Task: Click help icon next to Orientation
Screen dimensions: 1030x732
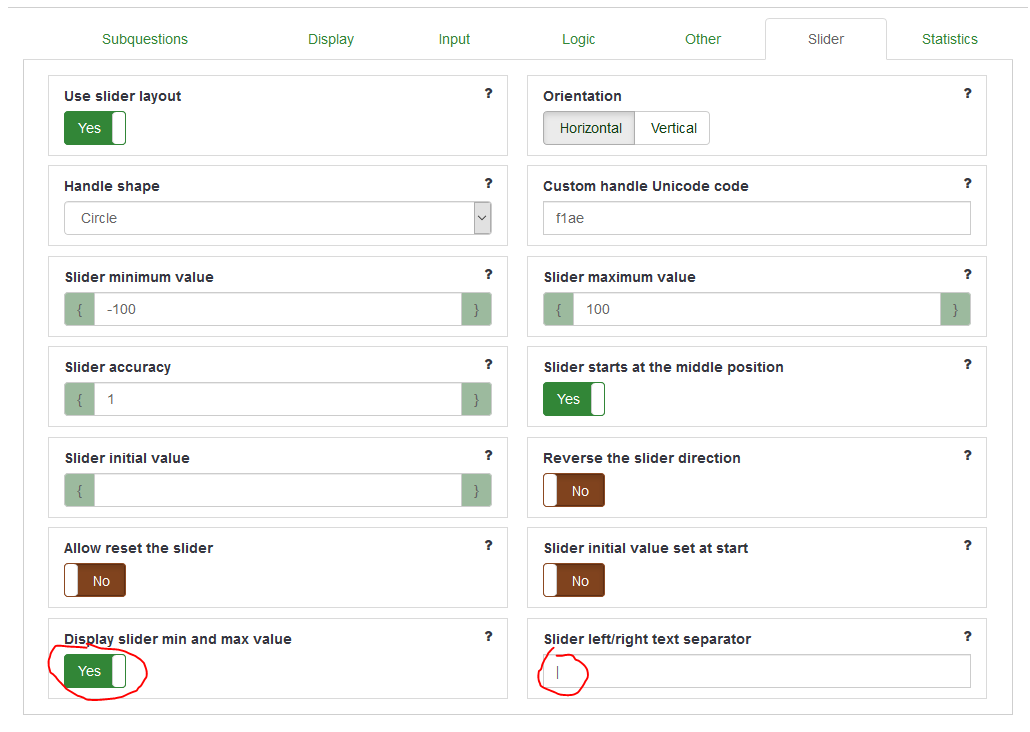Action: coord(967,93)
